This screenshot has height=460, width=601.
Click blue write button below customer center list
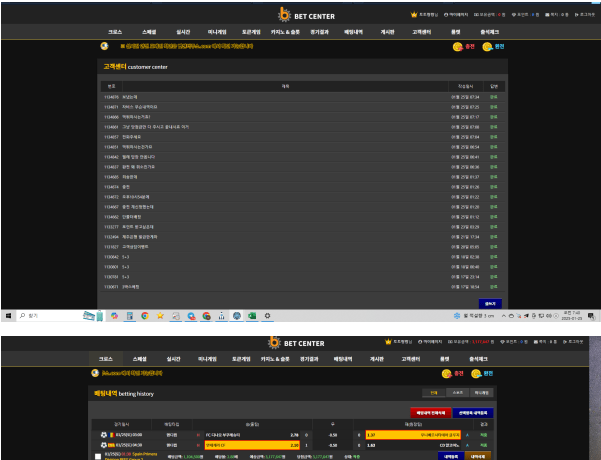[490, 303]
